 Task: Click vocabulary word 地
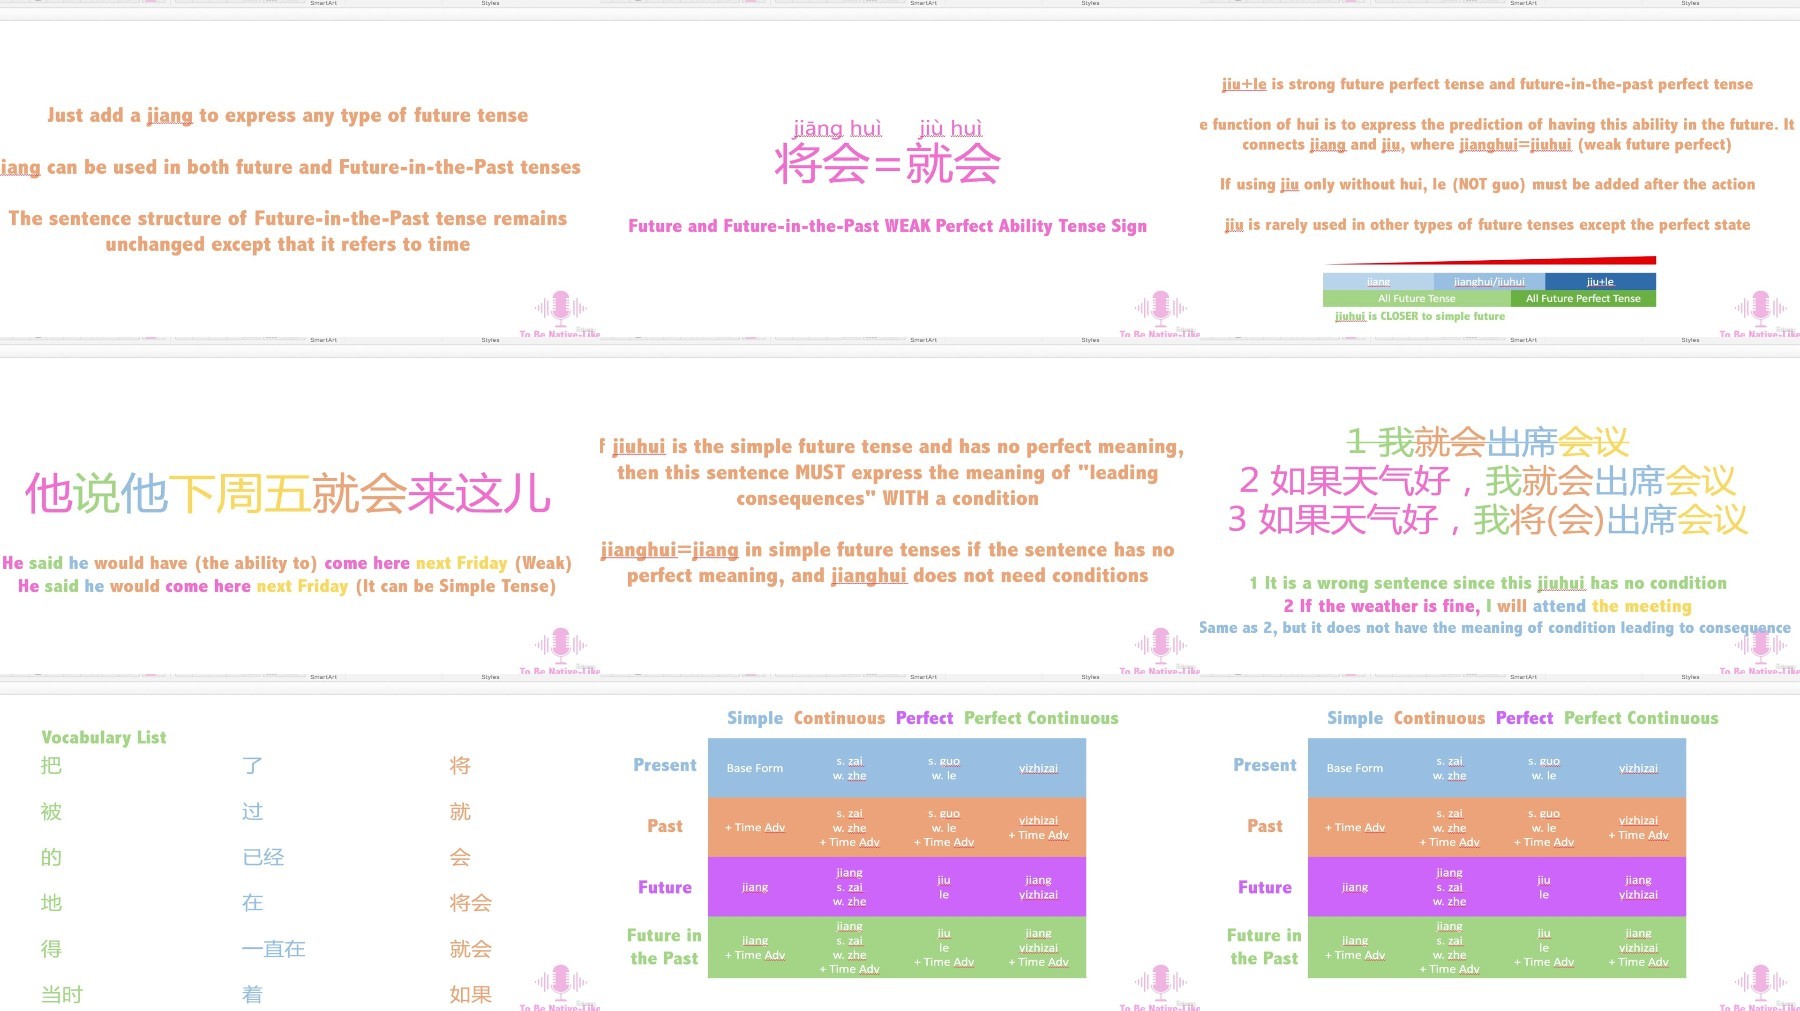(x=51, y=903)
